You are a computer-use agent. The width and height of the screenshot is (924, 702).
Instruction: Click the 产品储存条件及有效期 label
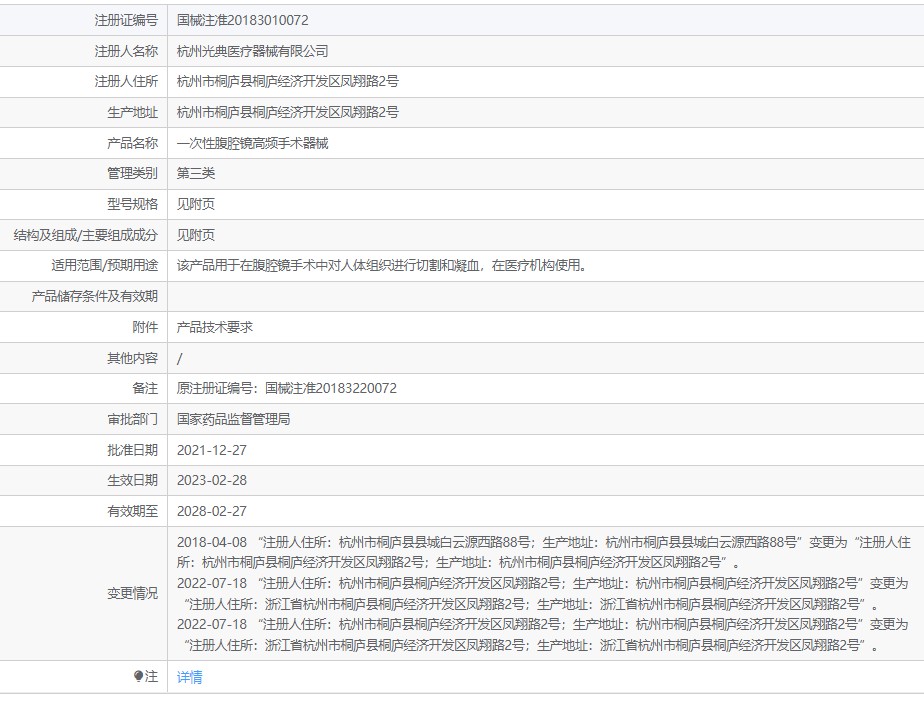(95, 296)
